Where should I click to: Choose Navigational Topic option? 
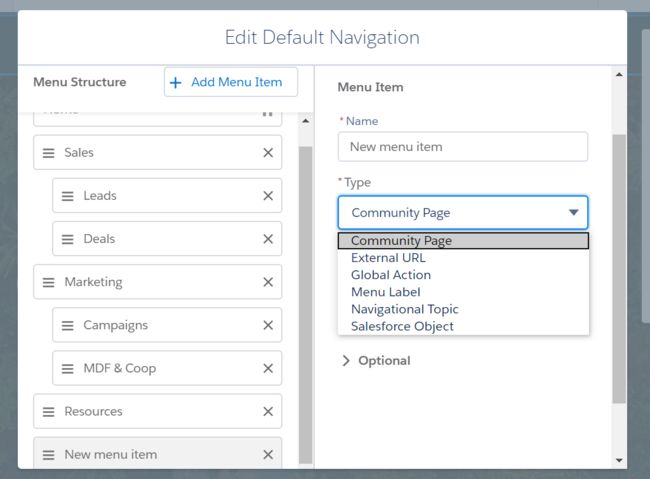click(463, 309)
